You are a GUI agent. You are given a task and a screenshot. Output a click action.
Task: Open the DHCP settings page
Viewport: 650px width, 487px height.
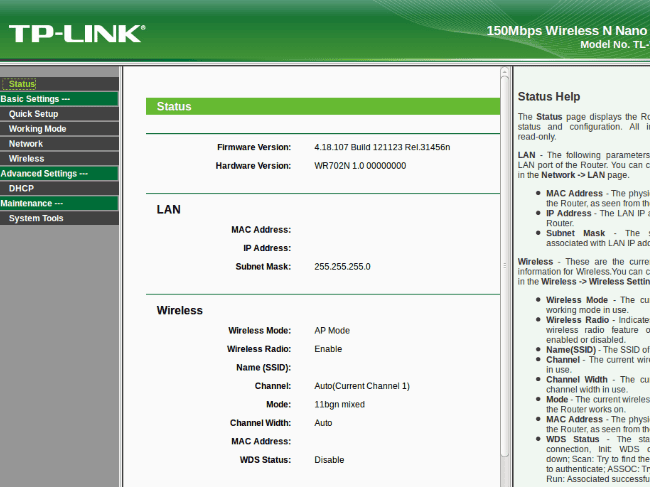(x=21, y=188)
